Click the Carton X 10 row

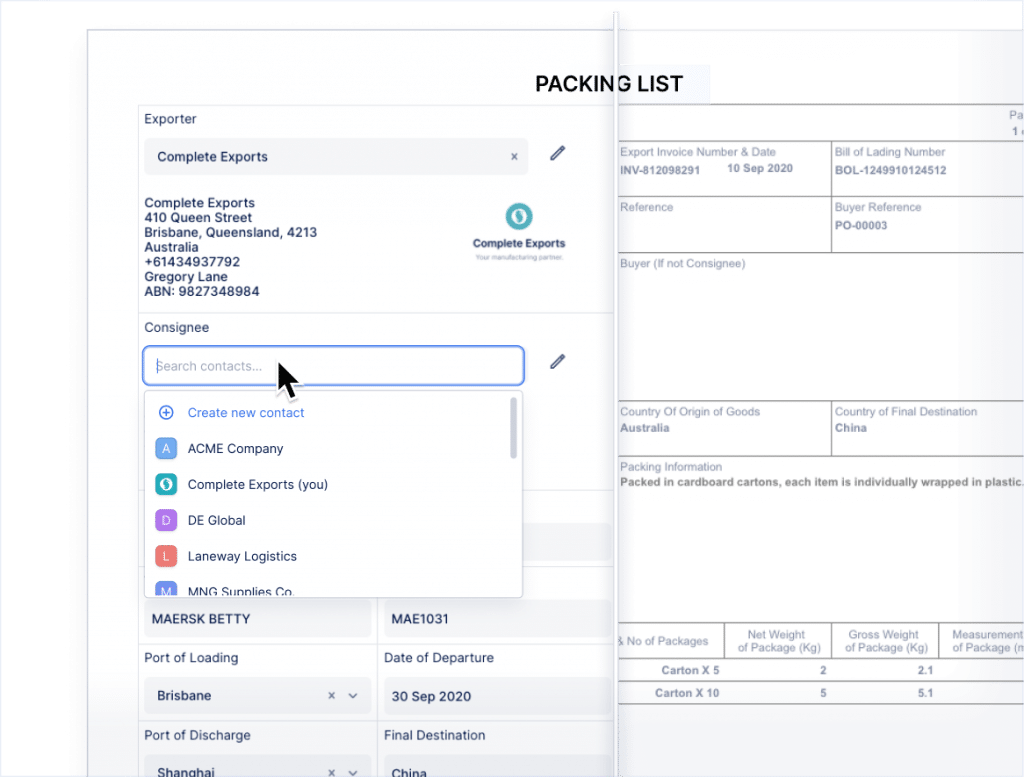coord(820,693)
